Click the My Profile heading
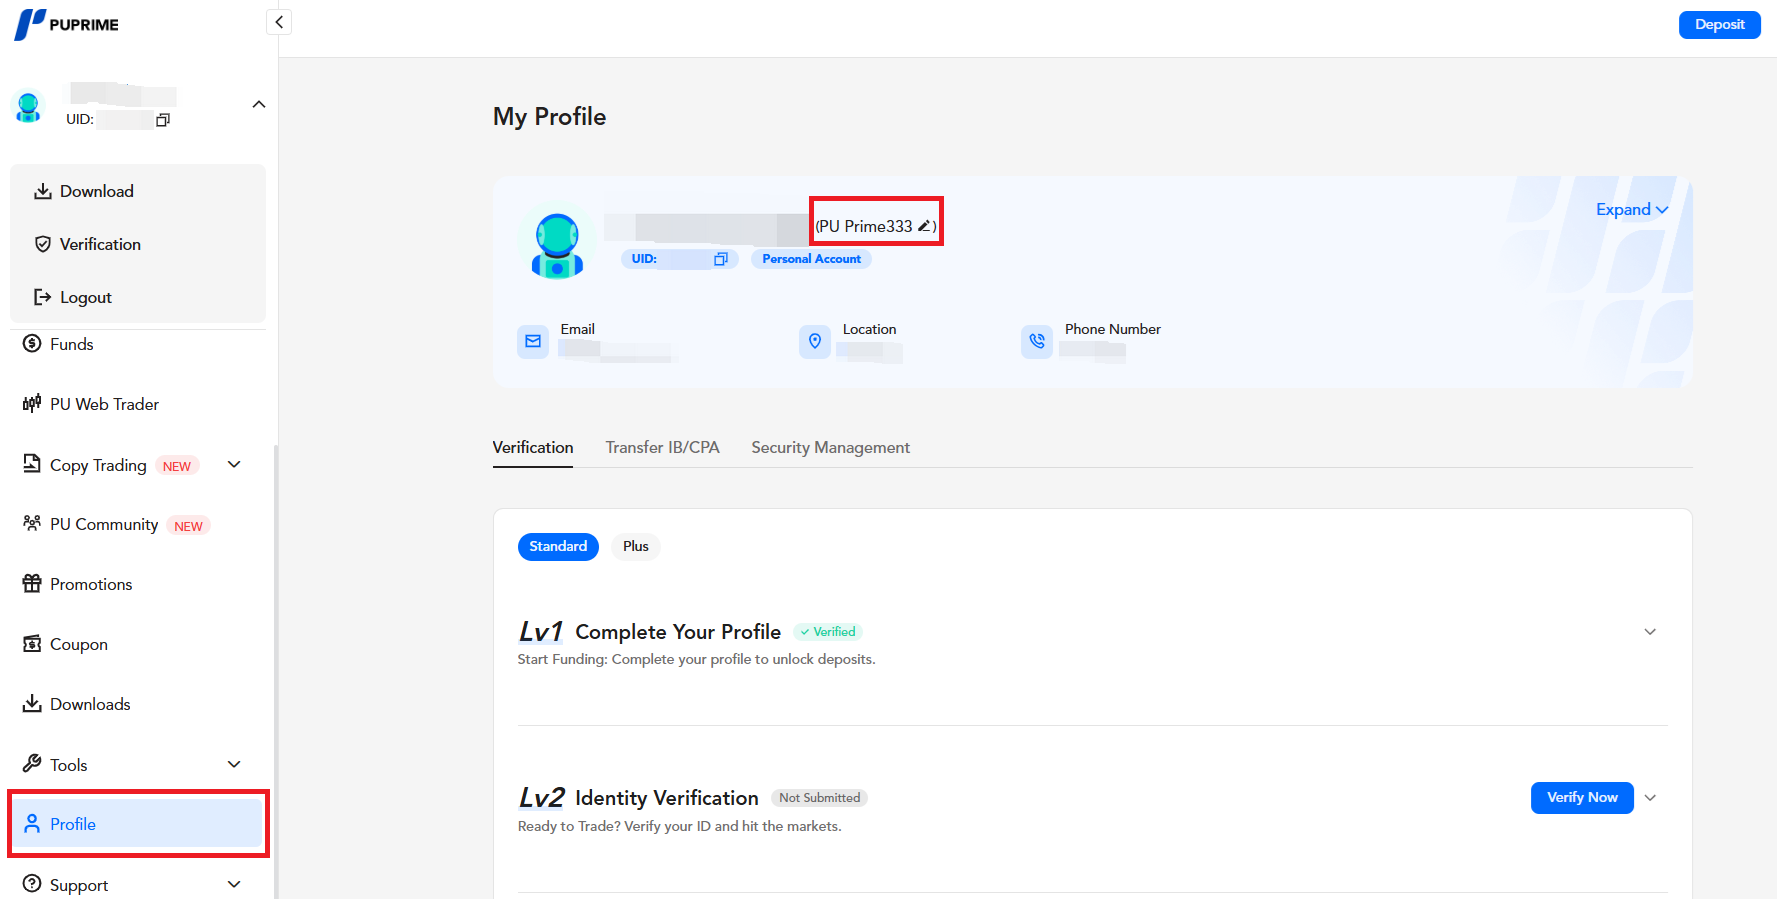The height and width of the screenshot is (899, 1777). point(549,117)
